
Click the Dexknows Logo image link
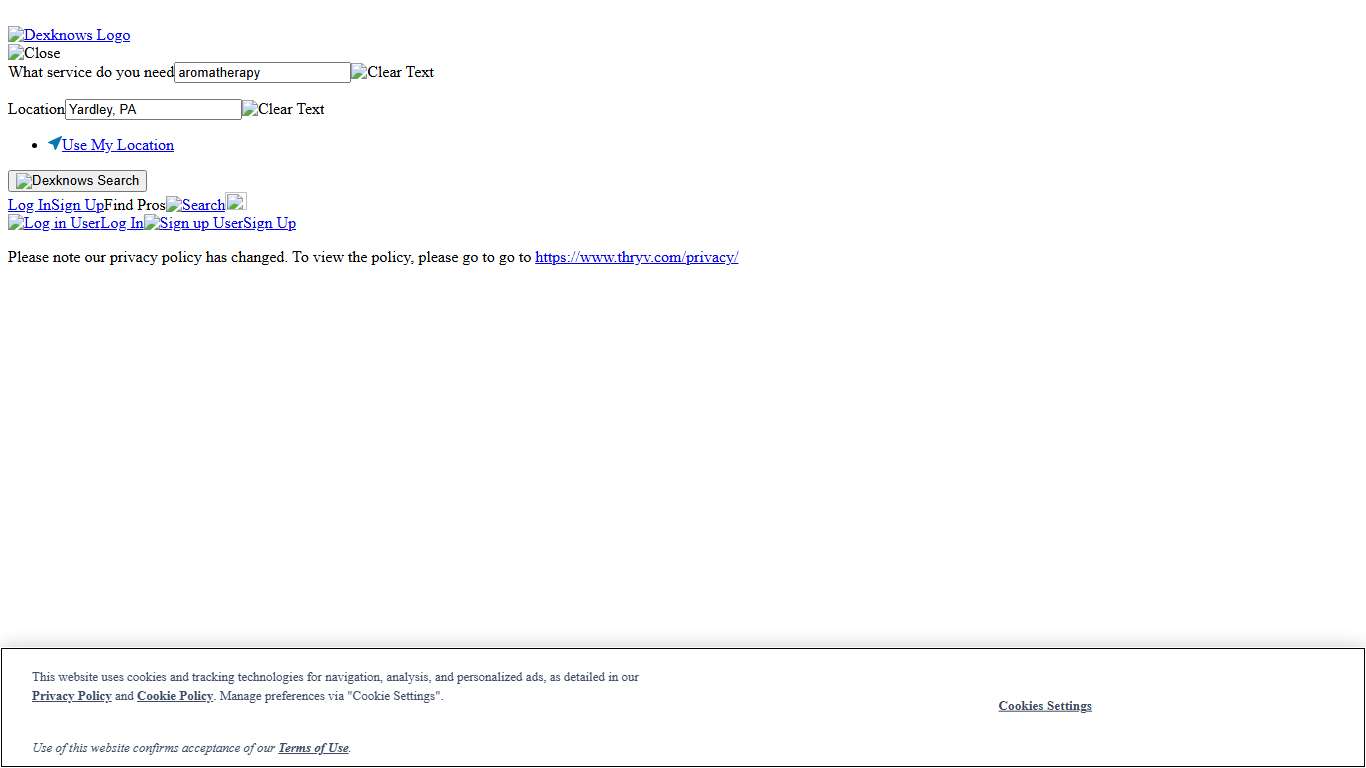tap(69, 35)
